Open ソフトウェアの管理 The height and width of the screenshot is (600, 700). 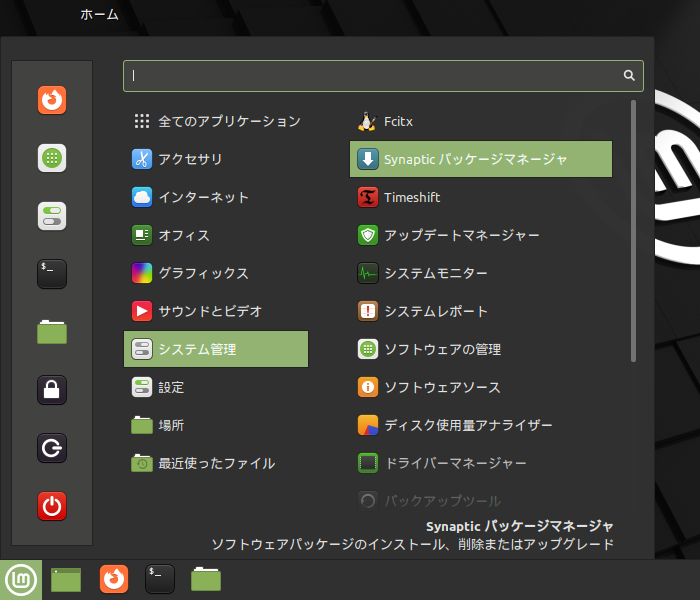pyautogui.click(x=481, y=349)
